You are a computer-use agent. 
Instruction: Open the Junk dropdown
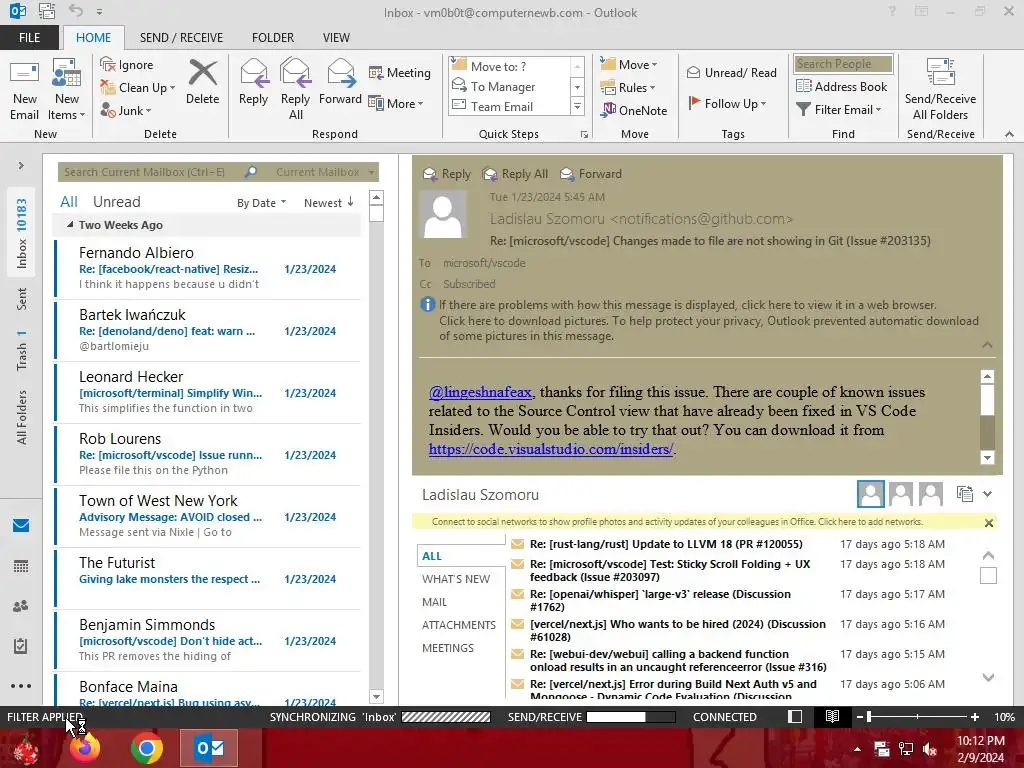[x=125, y=110]
